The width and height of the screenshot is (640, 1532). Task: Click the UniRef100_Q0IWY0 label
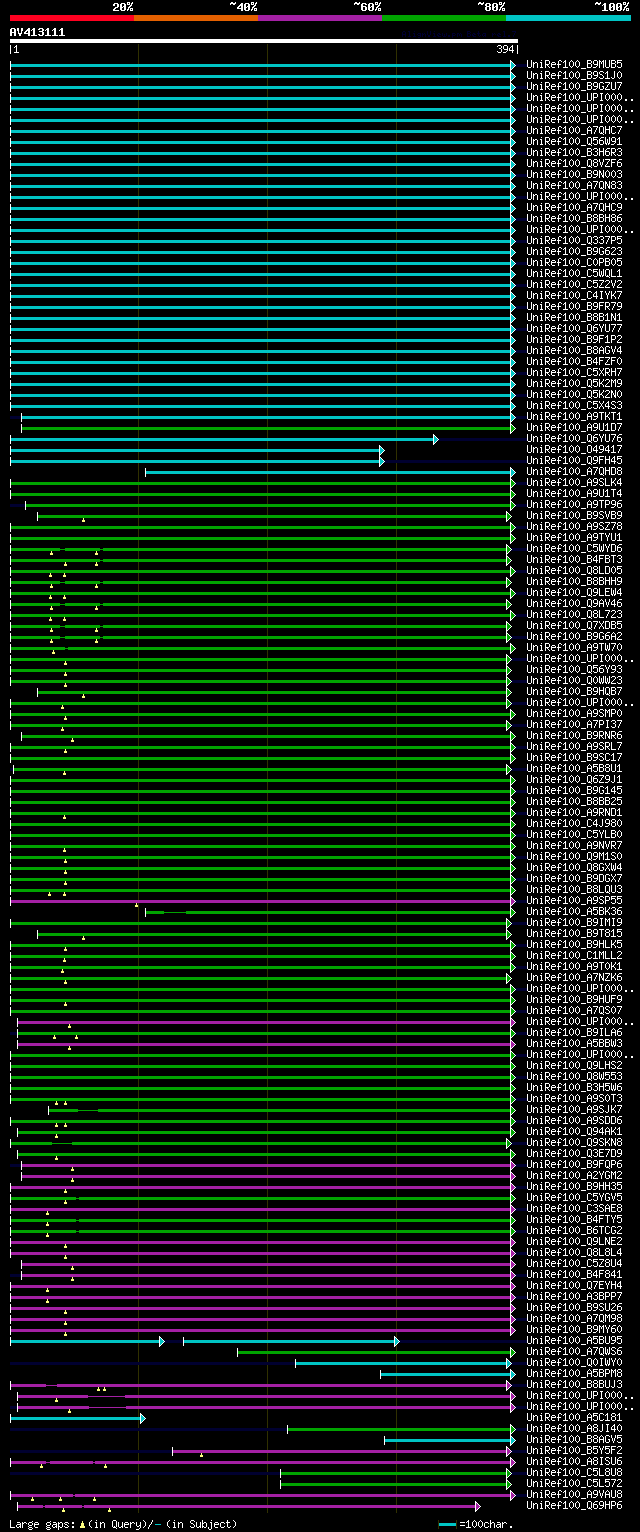click(x=574, y=1362)
